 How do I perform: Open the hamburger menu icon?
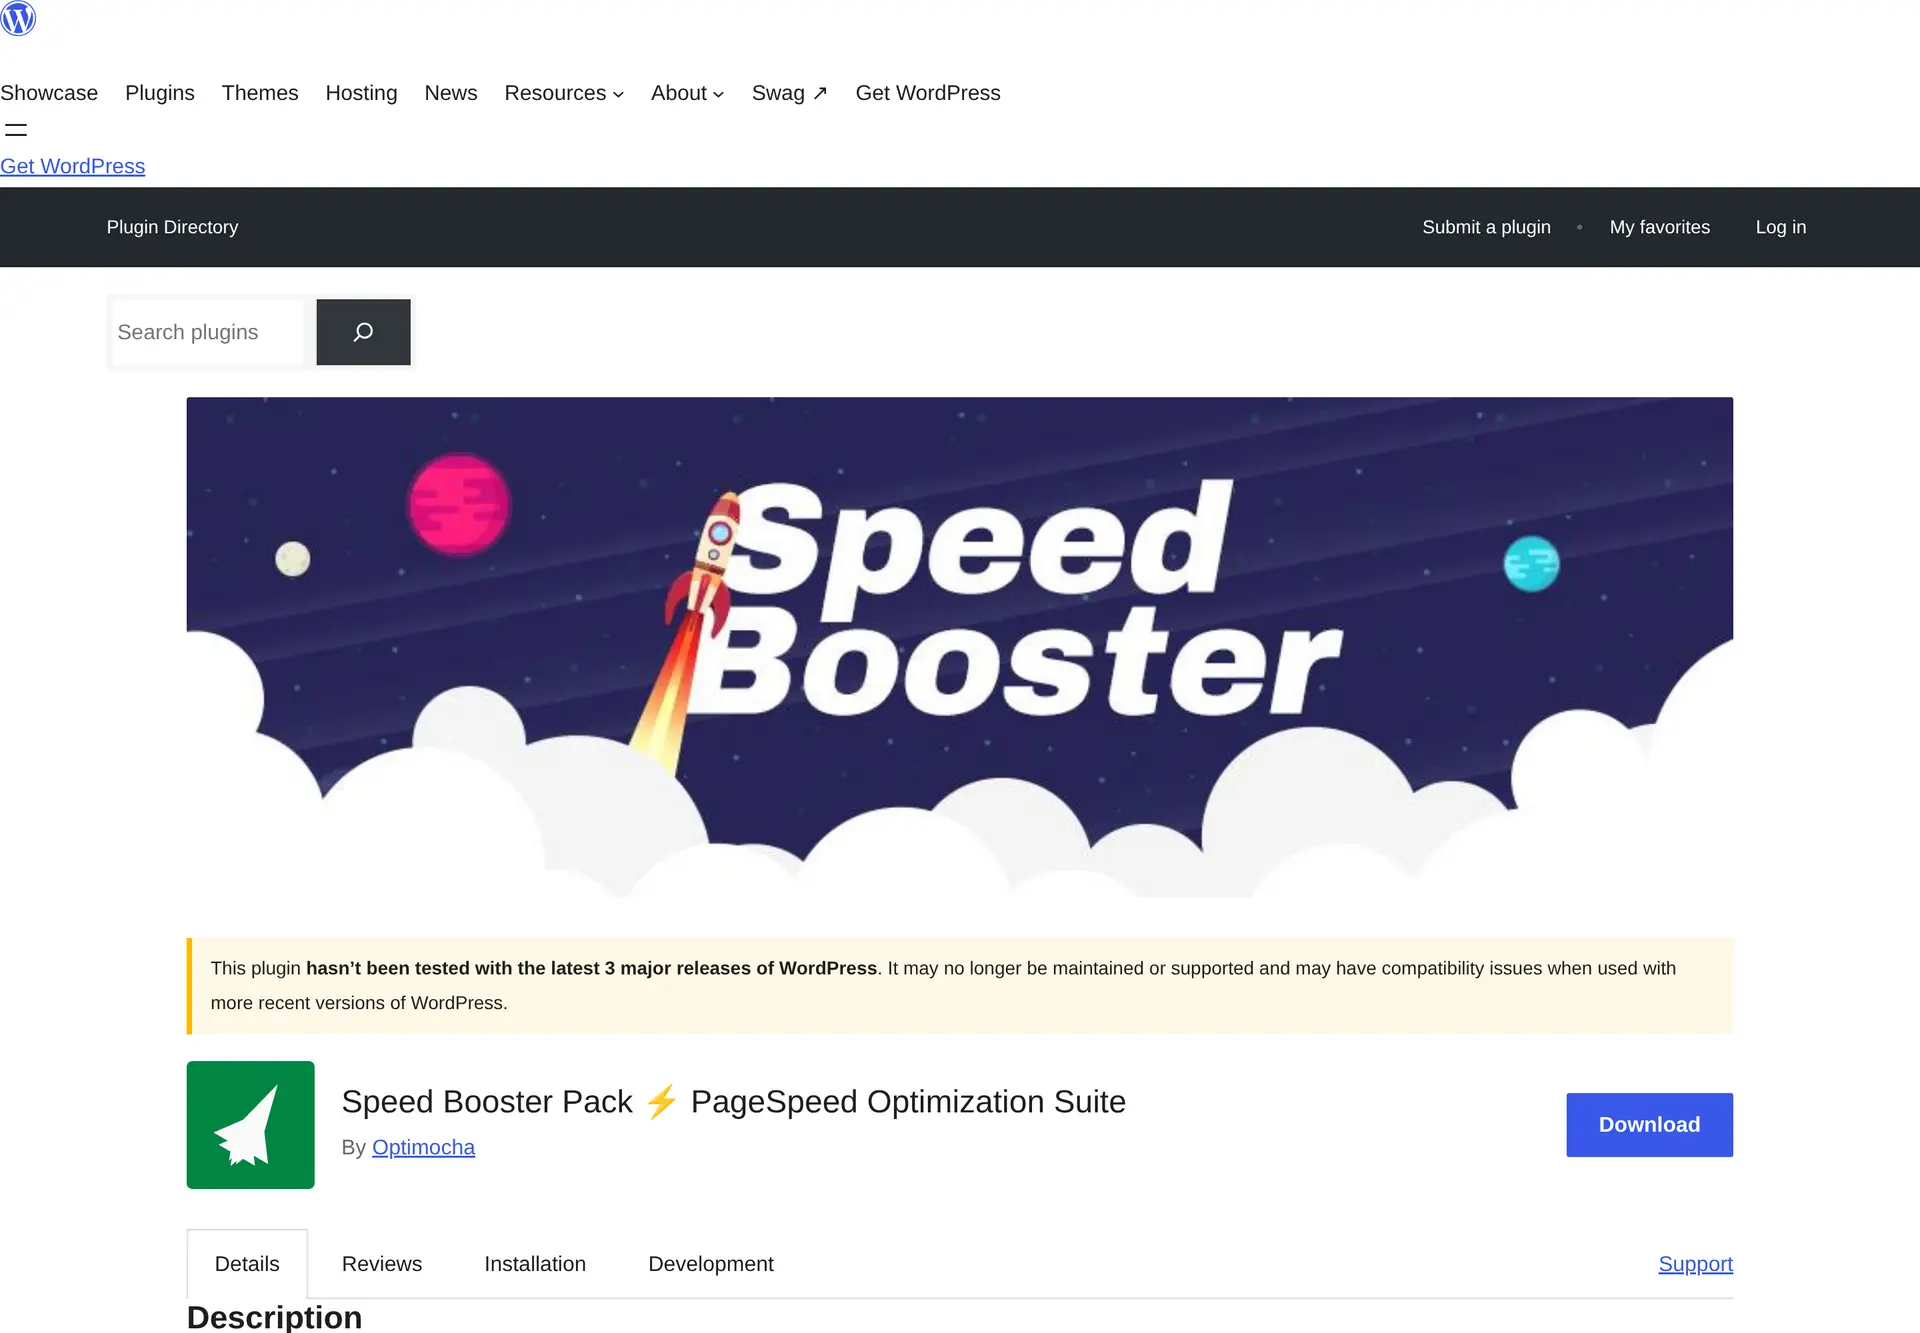tap(16, 130)
